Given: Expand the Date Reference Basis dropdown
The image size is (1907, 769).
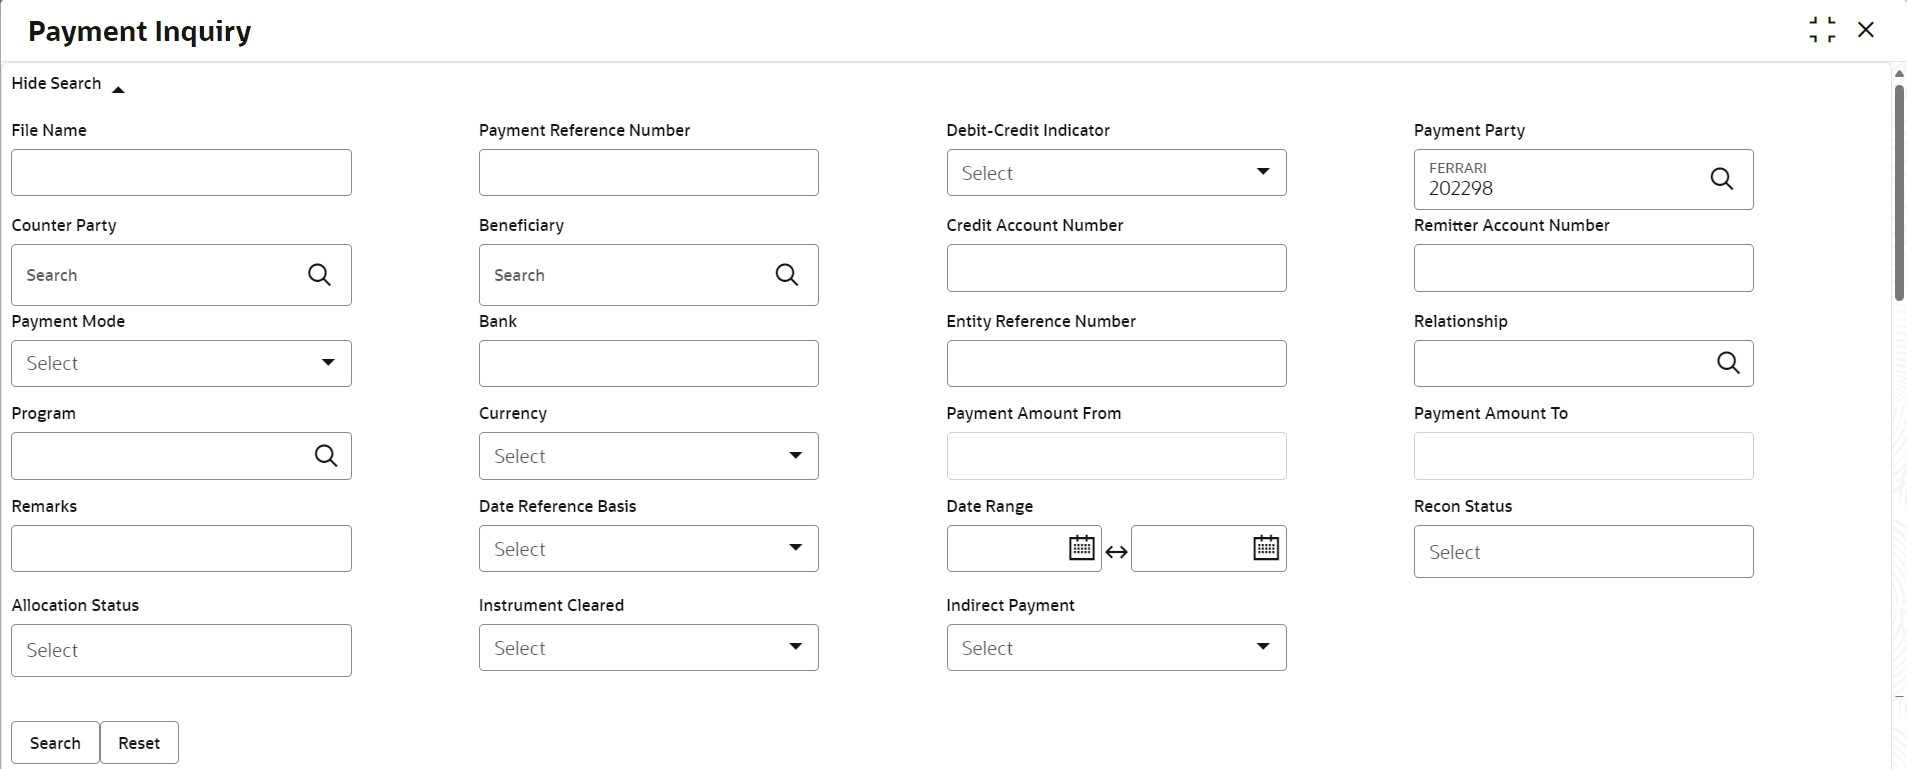Looking at the screenshot, I should (x=648, y=549).
